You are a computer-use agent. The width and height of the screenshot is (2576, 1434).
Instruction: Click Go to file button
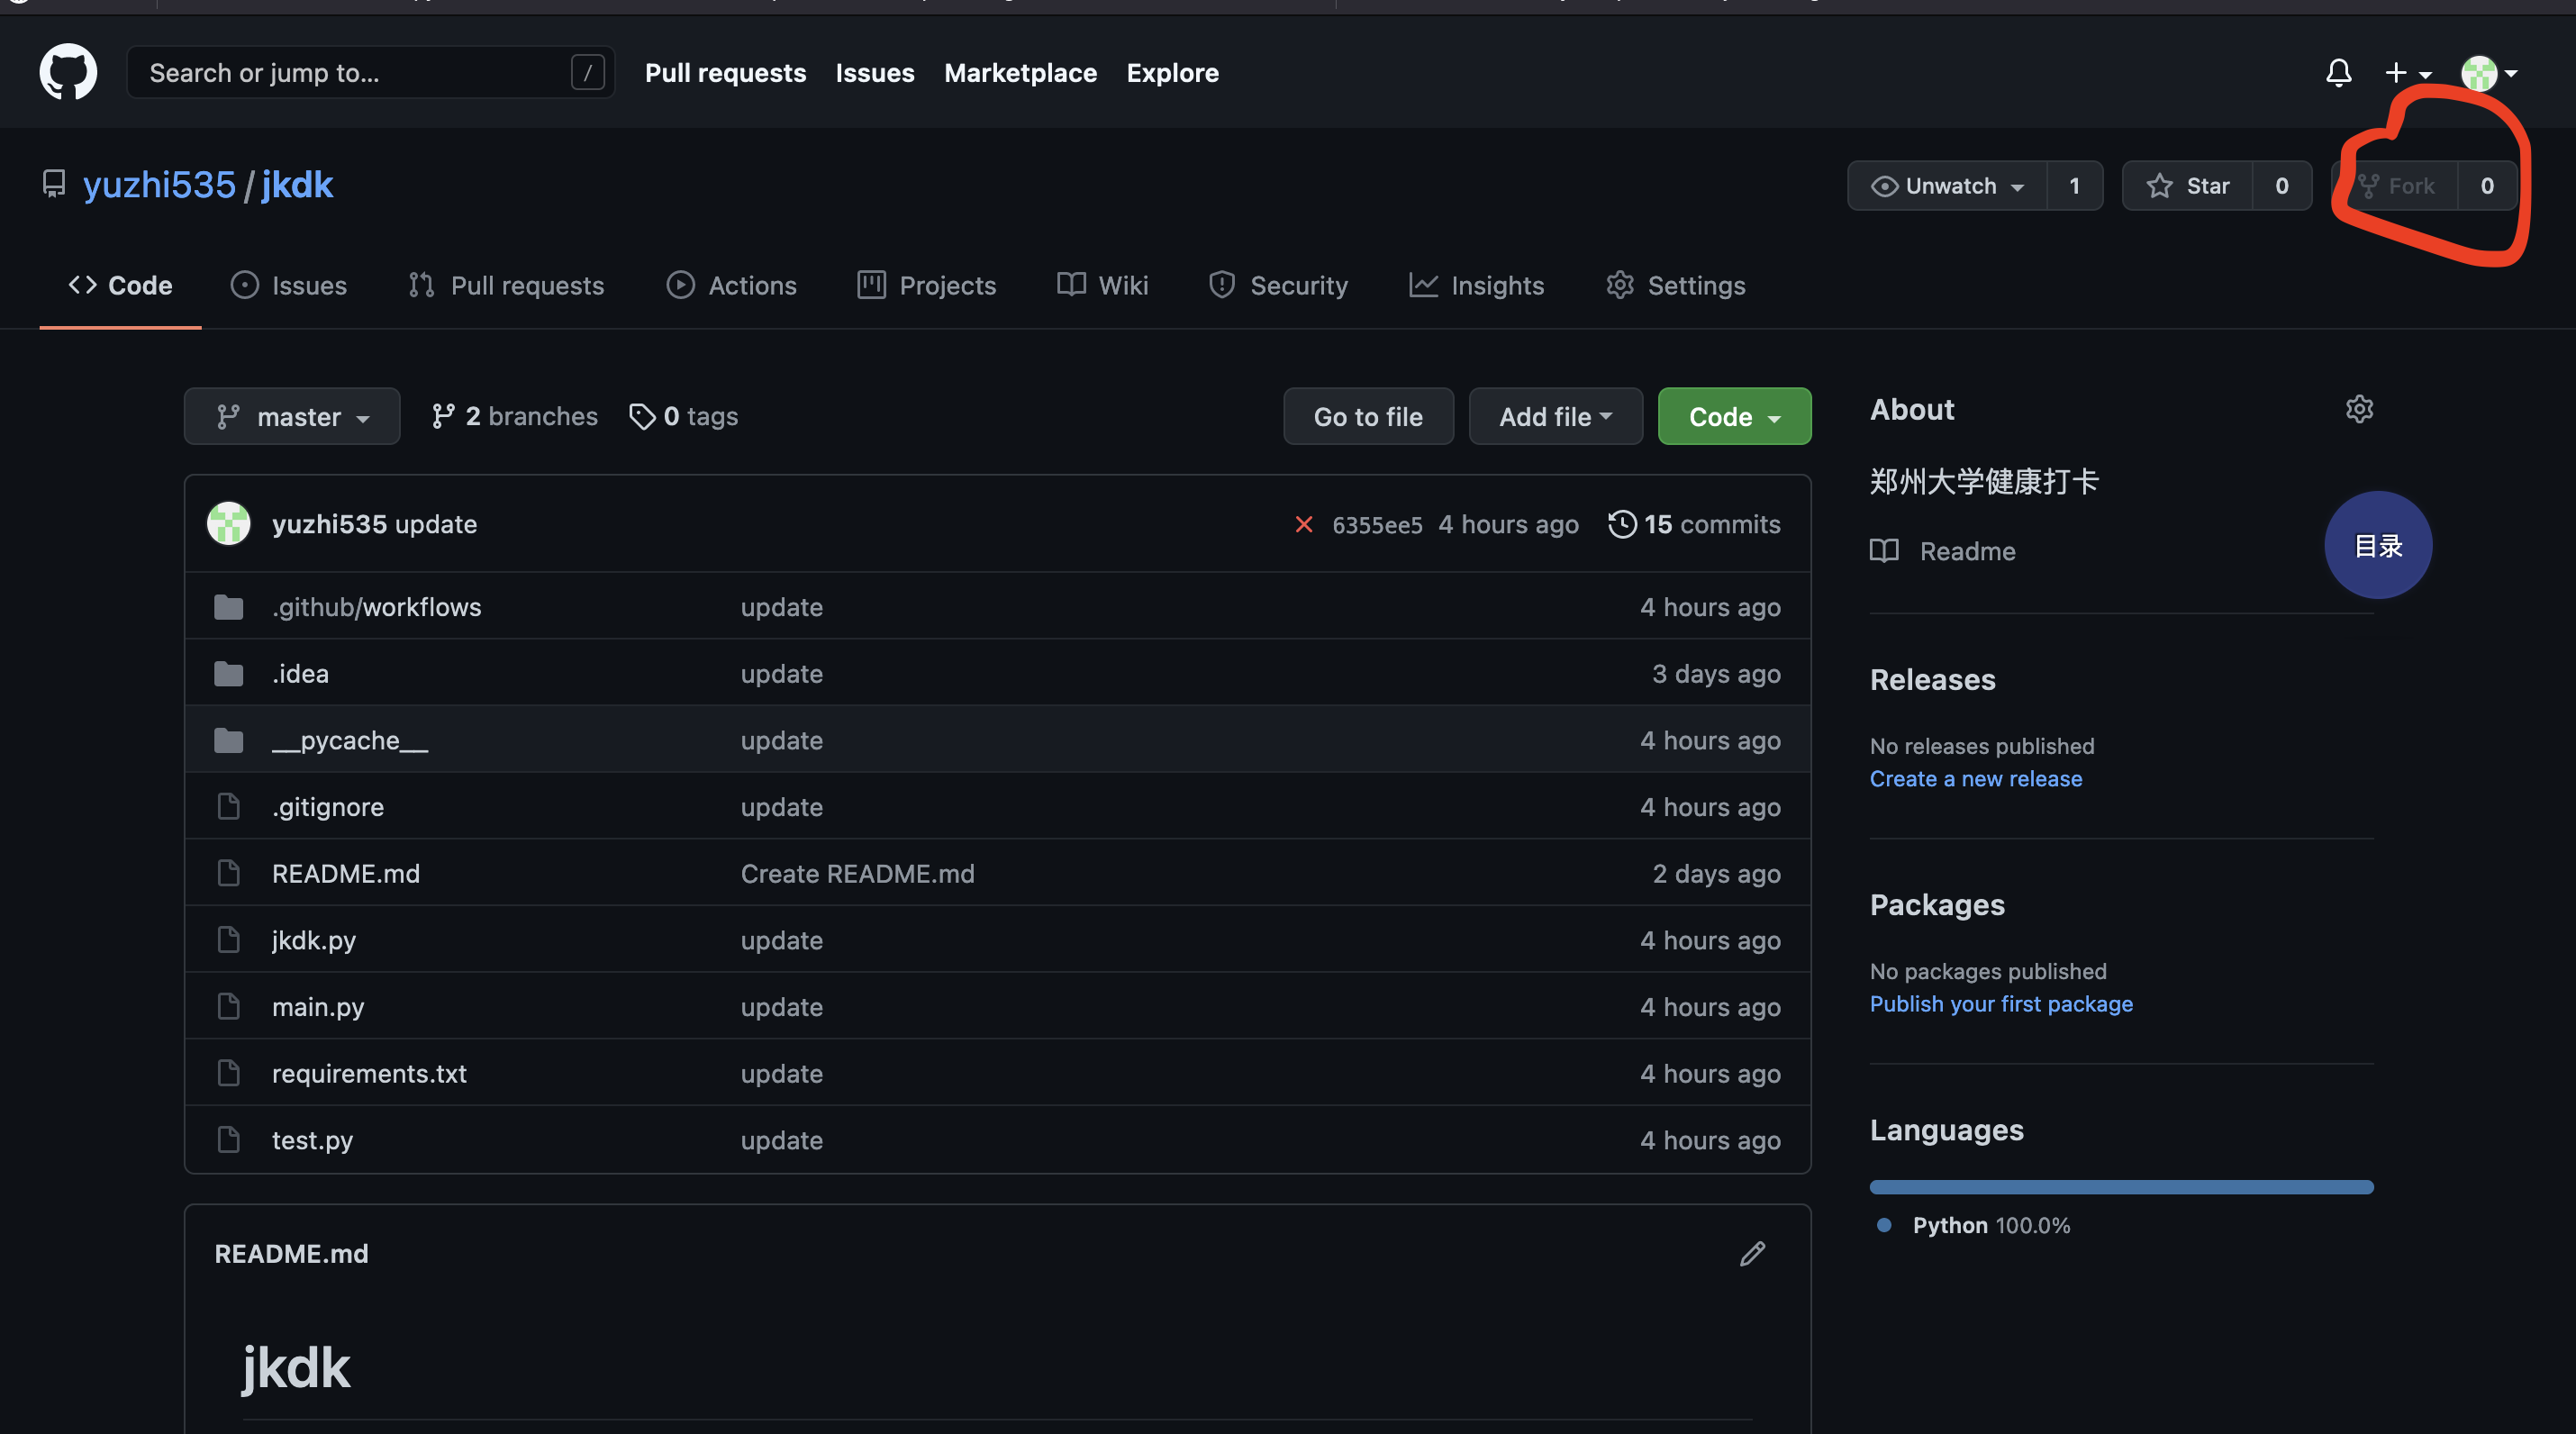(1368, 416)
